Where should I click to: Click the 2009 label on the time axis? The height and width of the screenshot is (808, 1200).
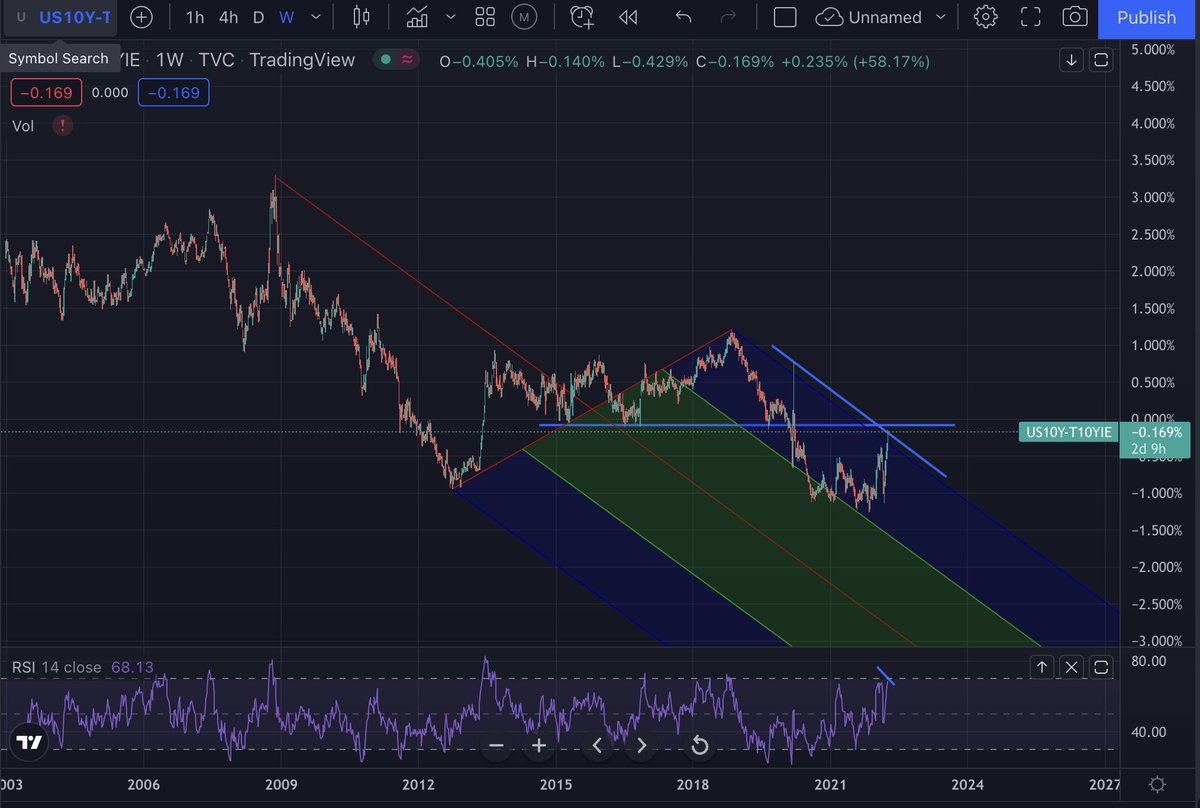281,785
